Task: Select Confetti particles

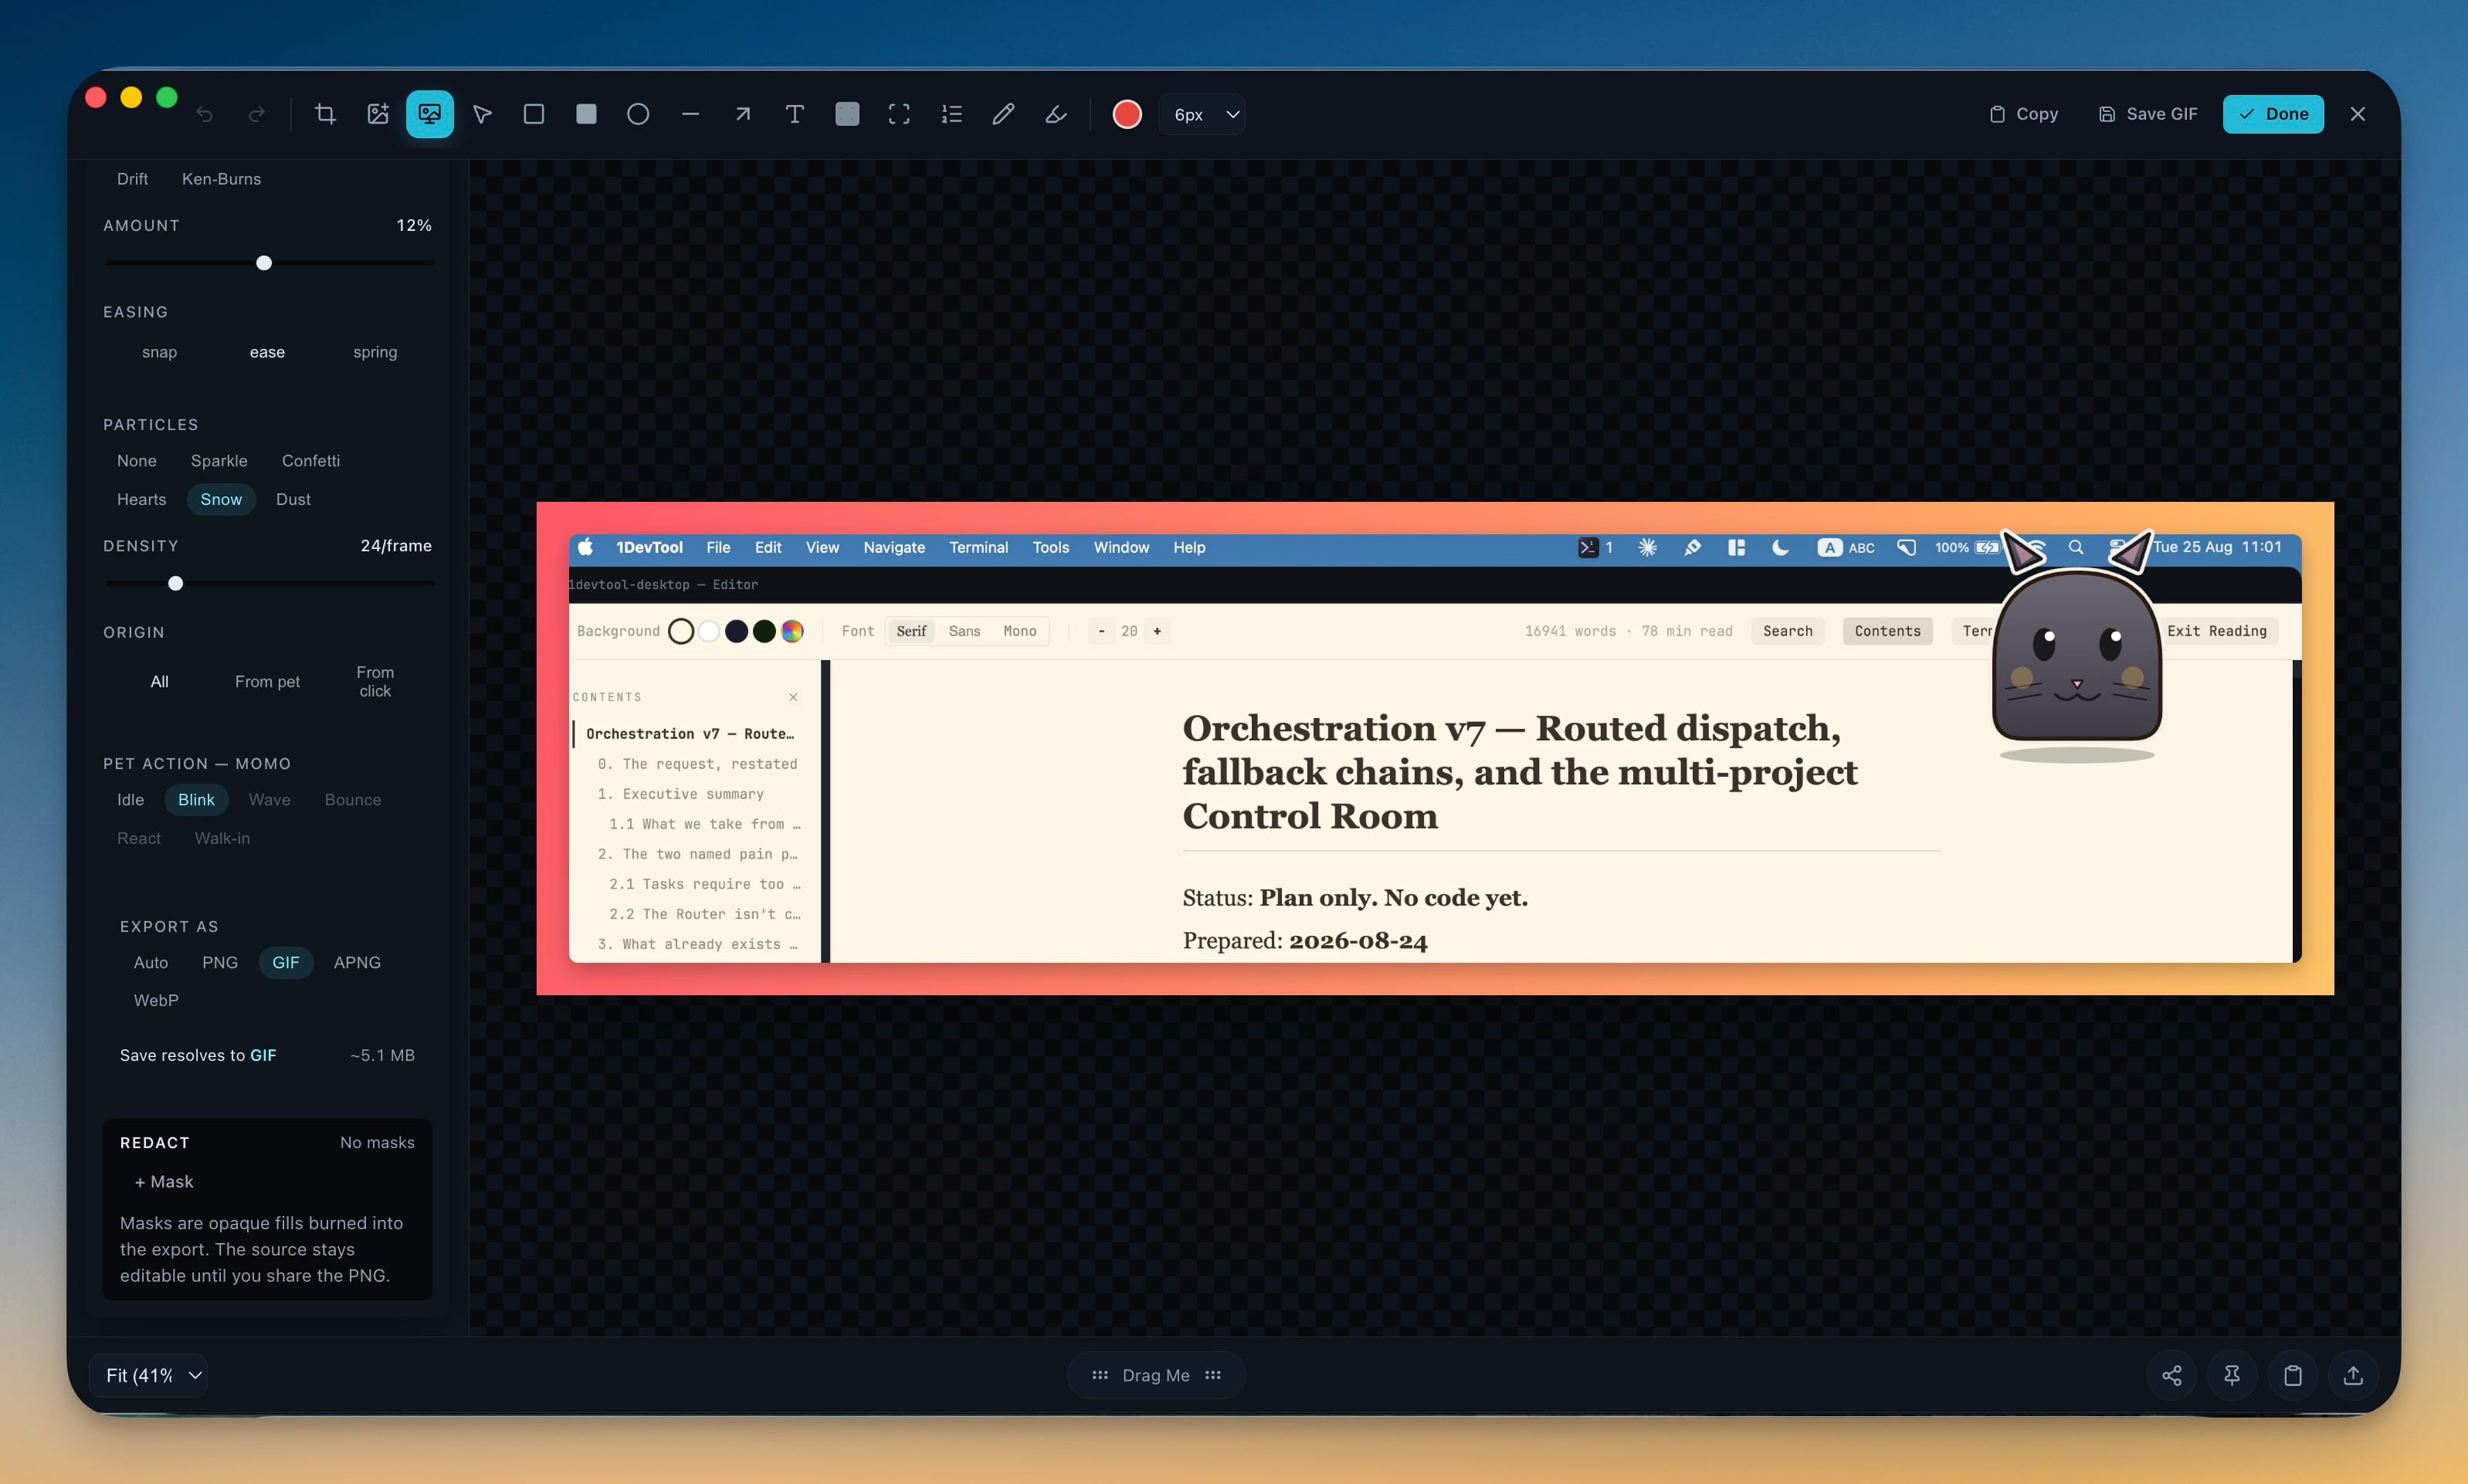Action: coord(311,461)
